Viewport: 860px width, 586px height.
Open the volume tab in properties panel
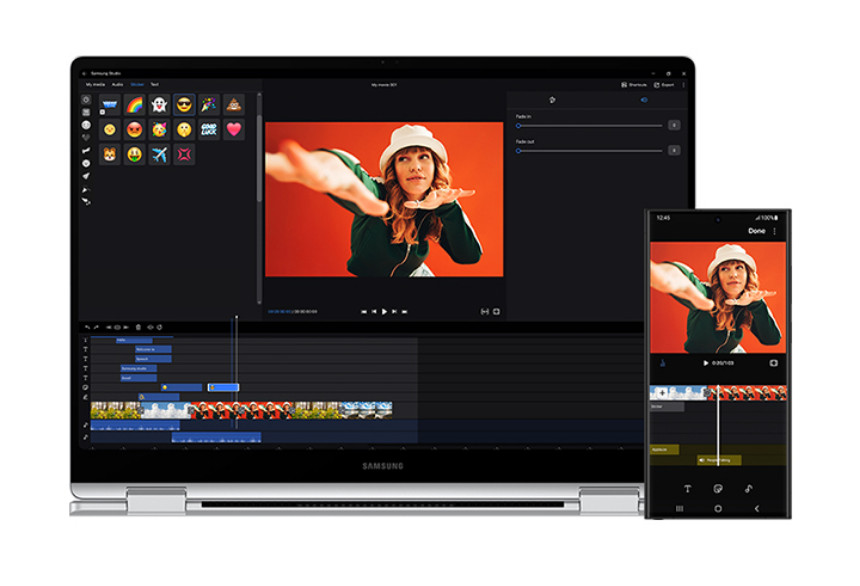pos(644,100)
